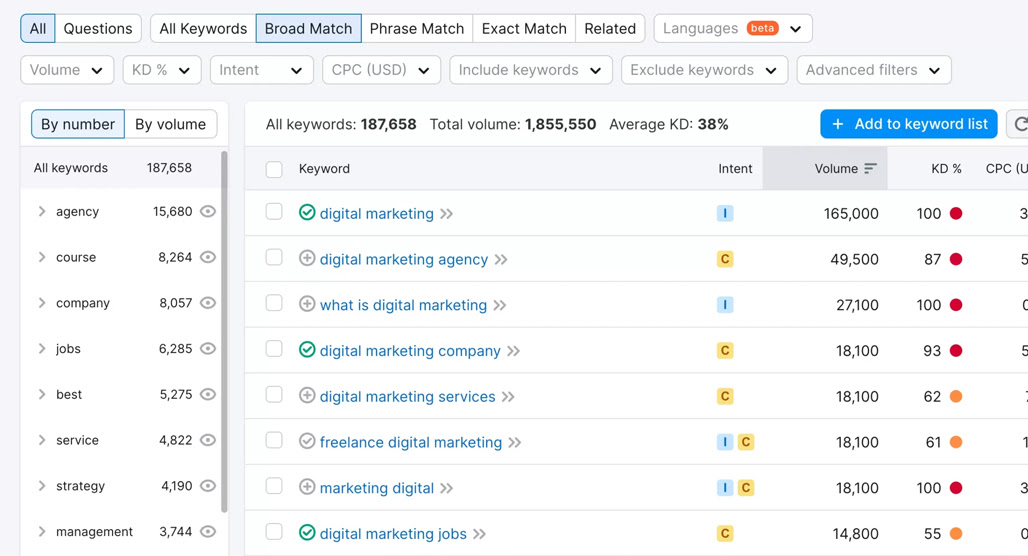Switch grouping to By volume
Image resolution: width=1028 pixels, height=556 pixels.
[170, 124]
